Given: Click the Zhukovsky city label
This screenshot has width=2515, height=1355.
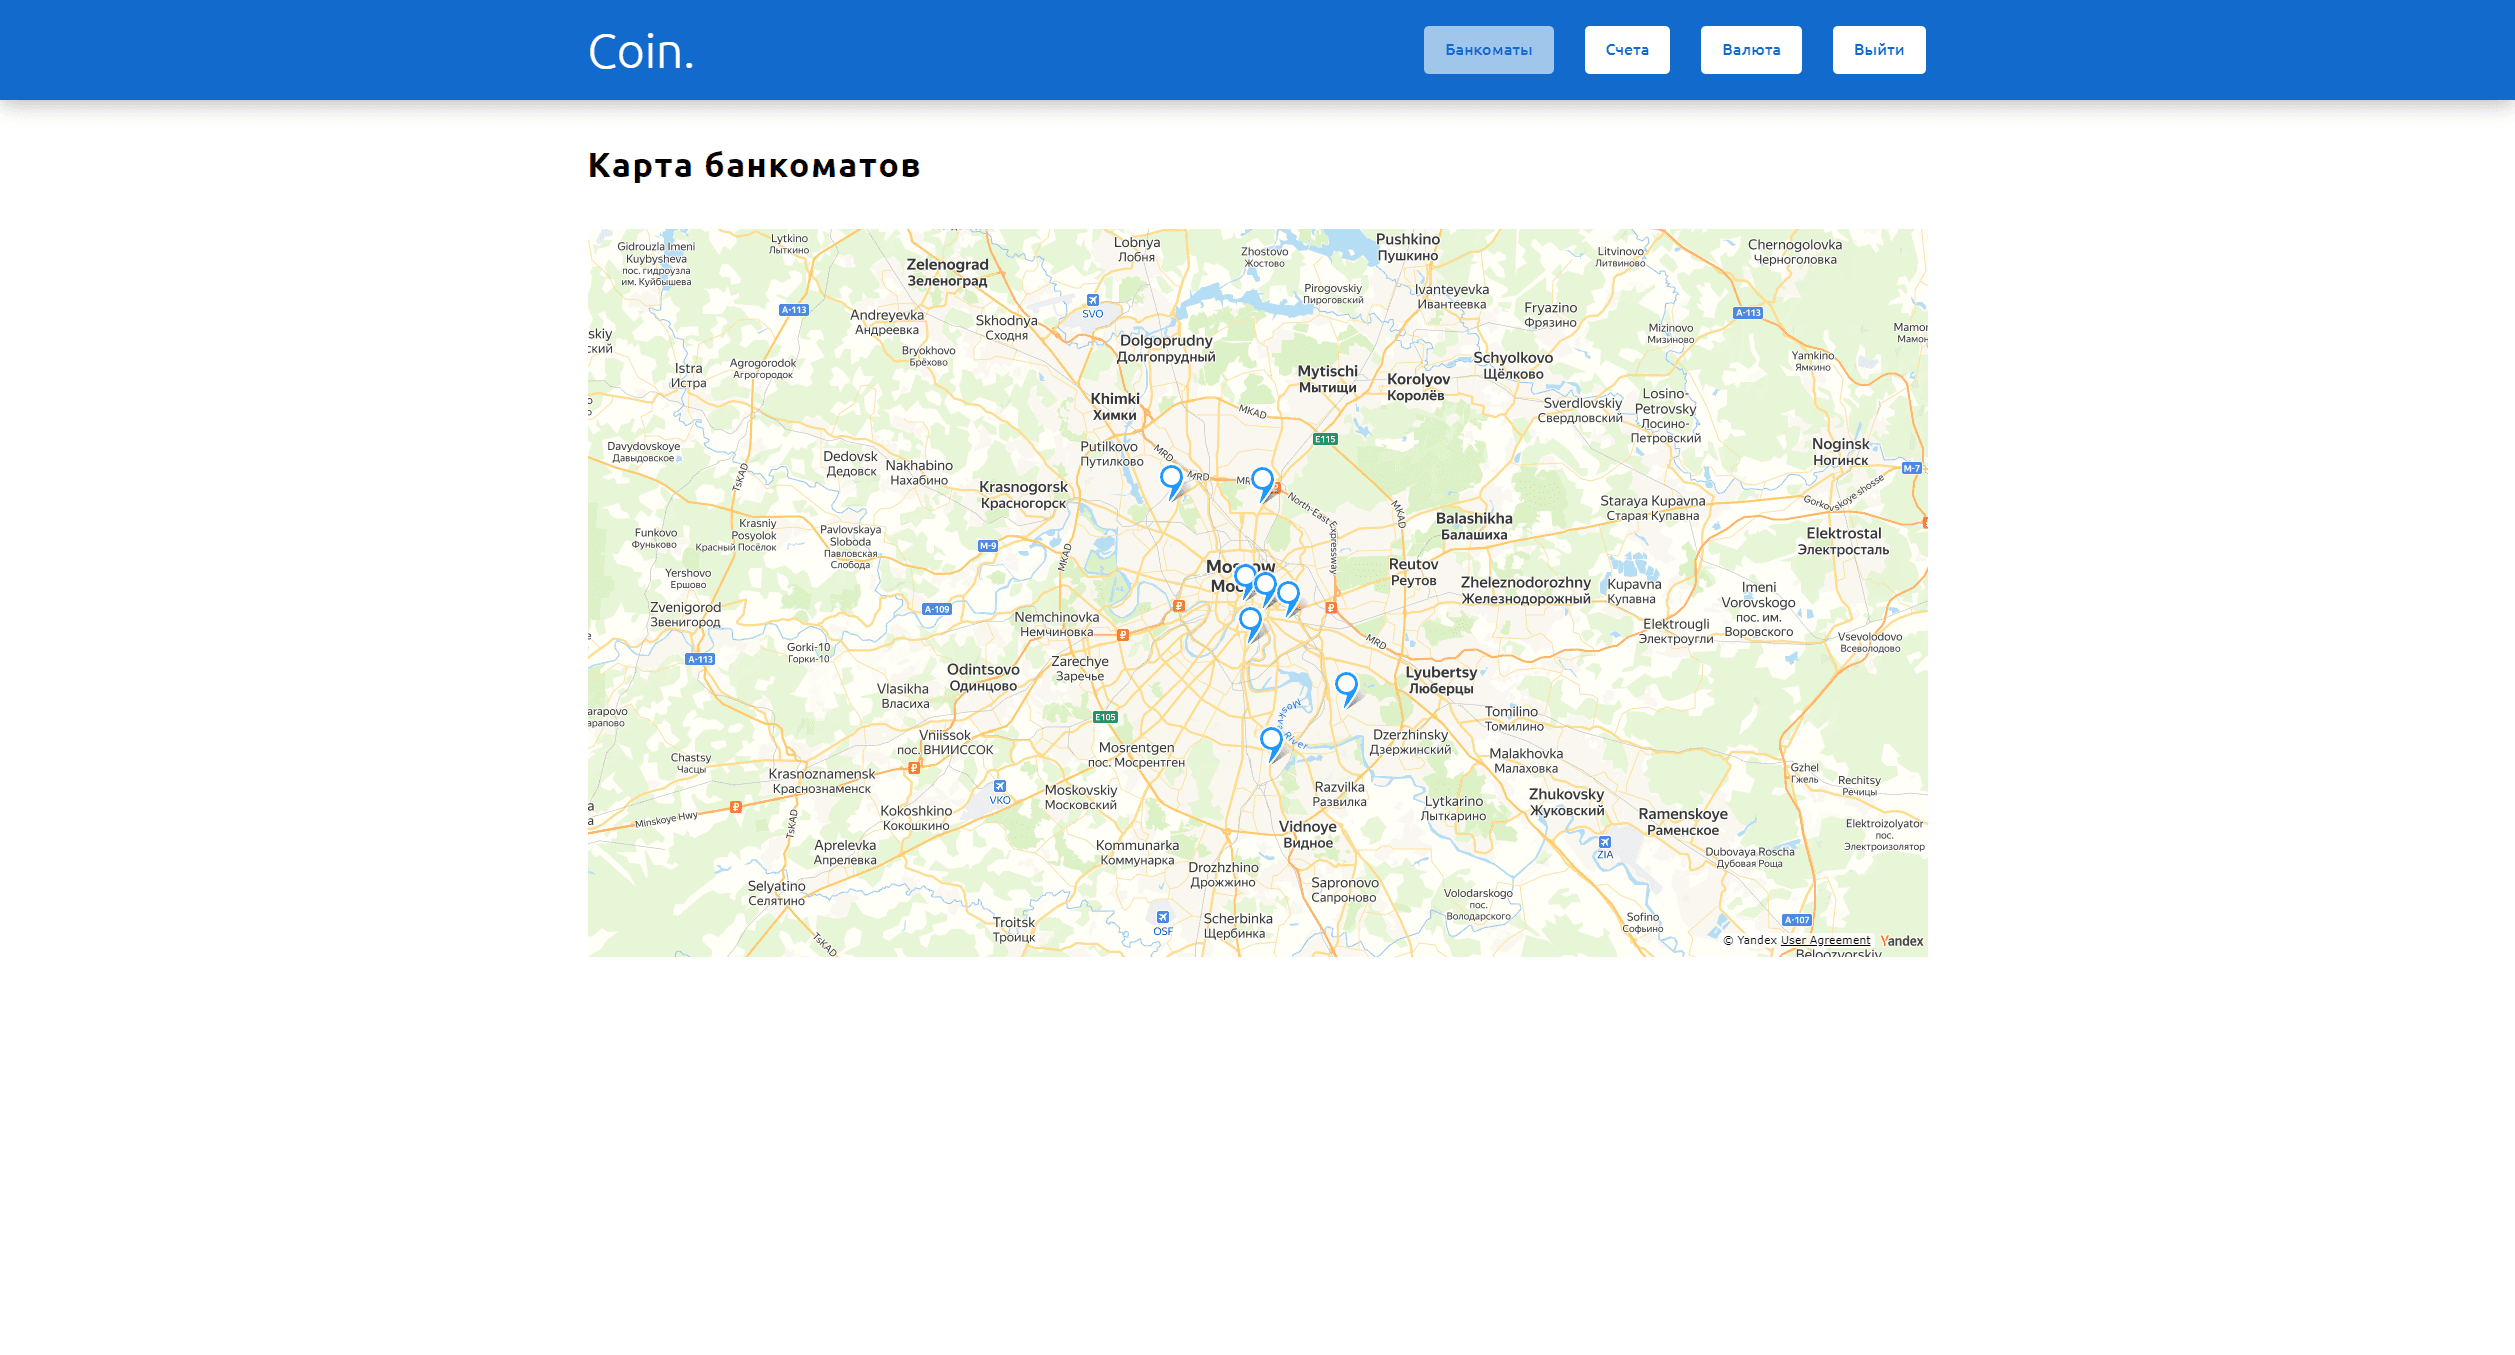Looking at the screenshot, I should pyautogui.click(x=1566, y=802).
